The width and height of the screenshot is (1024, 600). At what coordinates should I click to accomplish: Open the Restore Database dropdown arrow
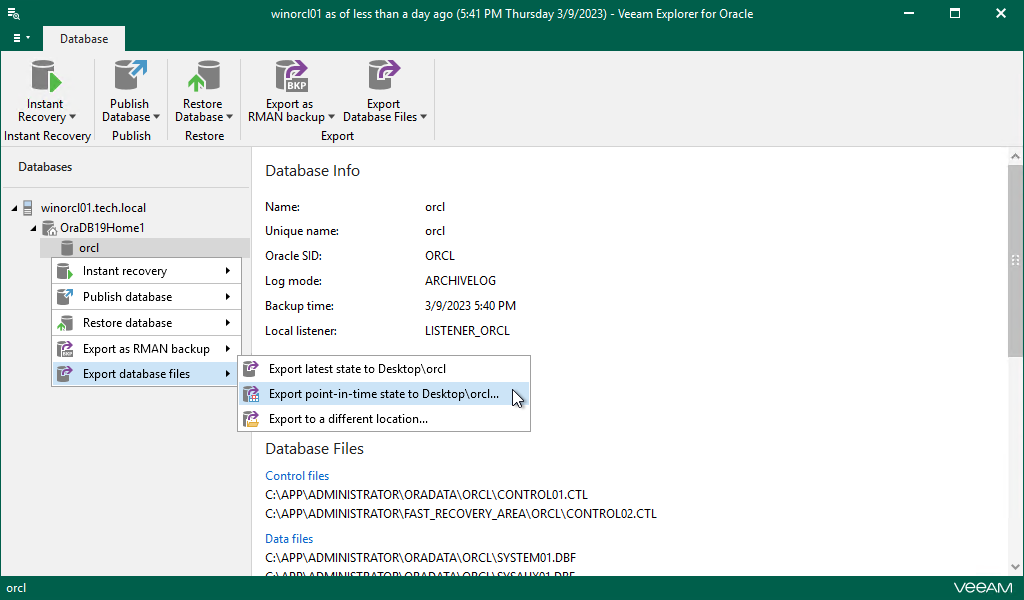[229, 117]
